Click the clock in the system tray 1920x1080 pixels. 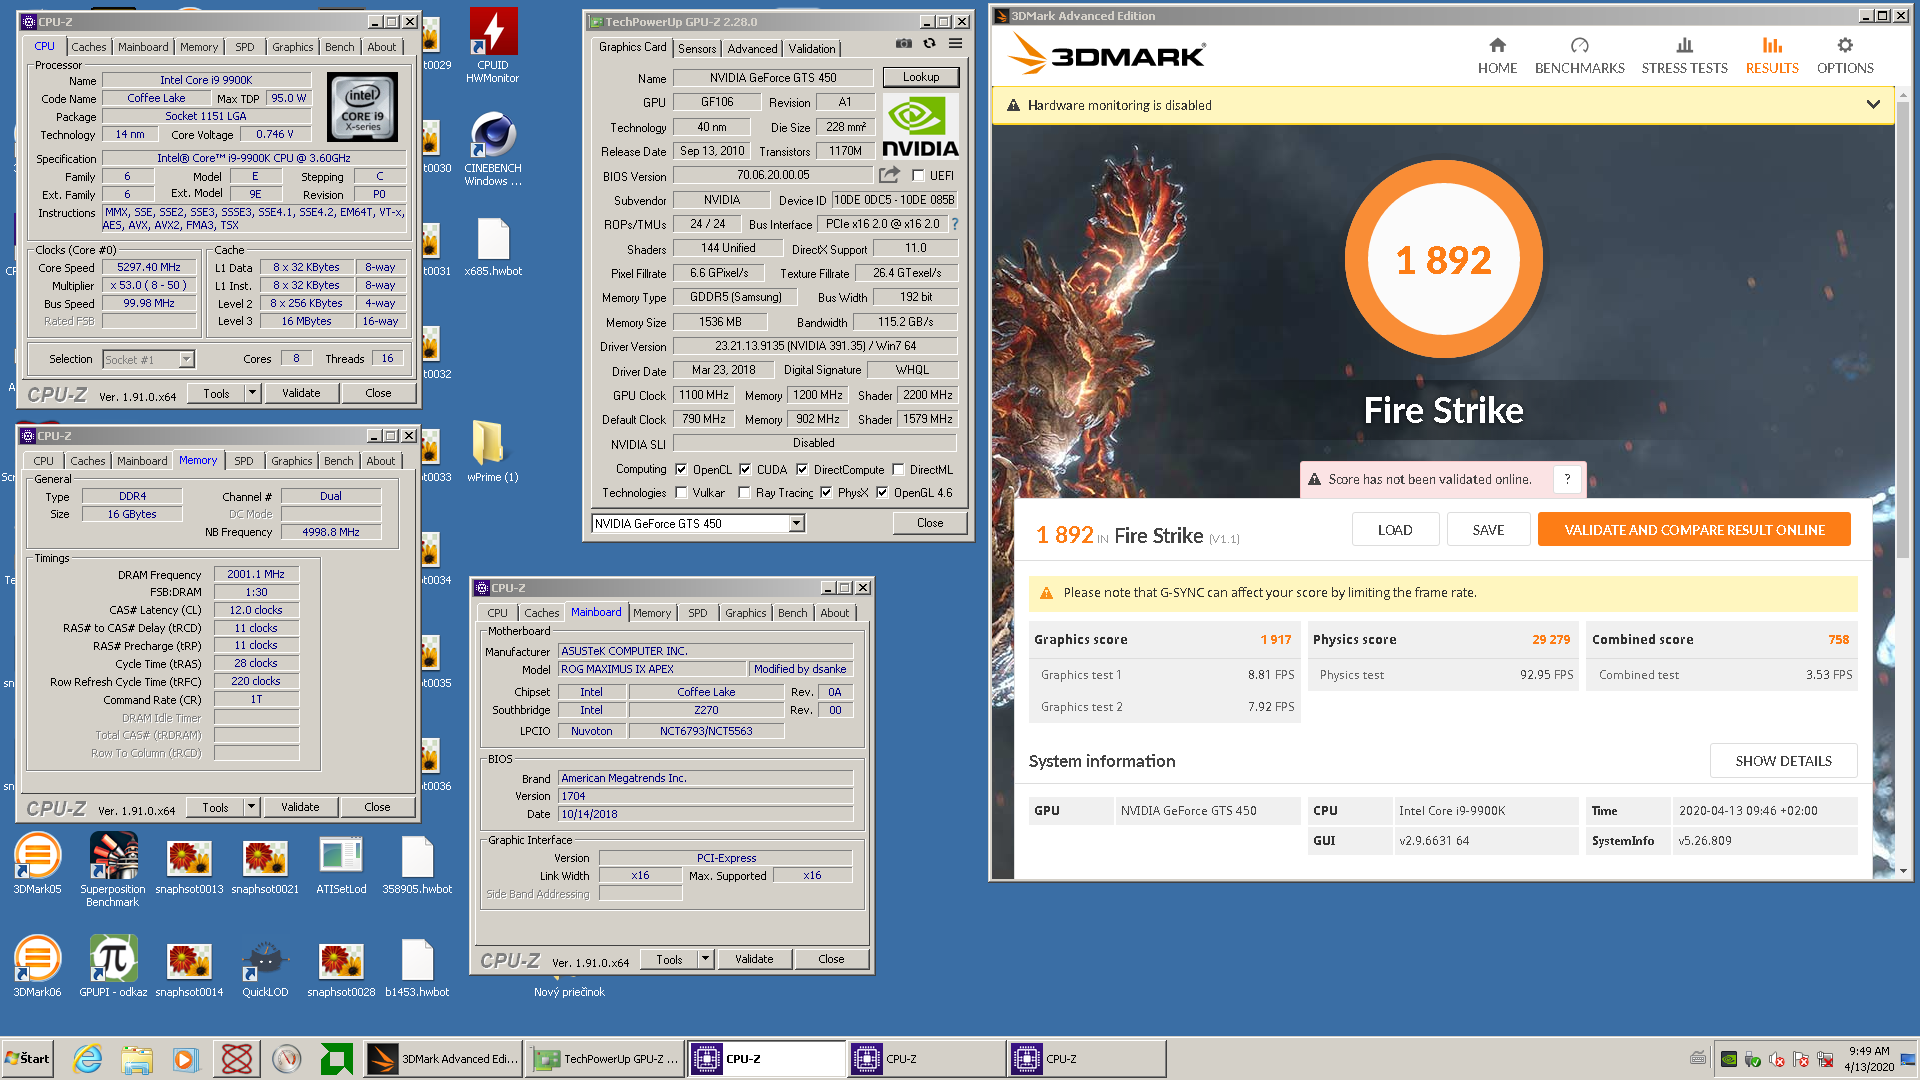tap(1869, 1058)
